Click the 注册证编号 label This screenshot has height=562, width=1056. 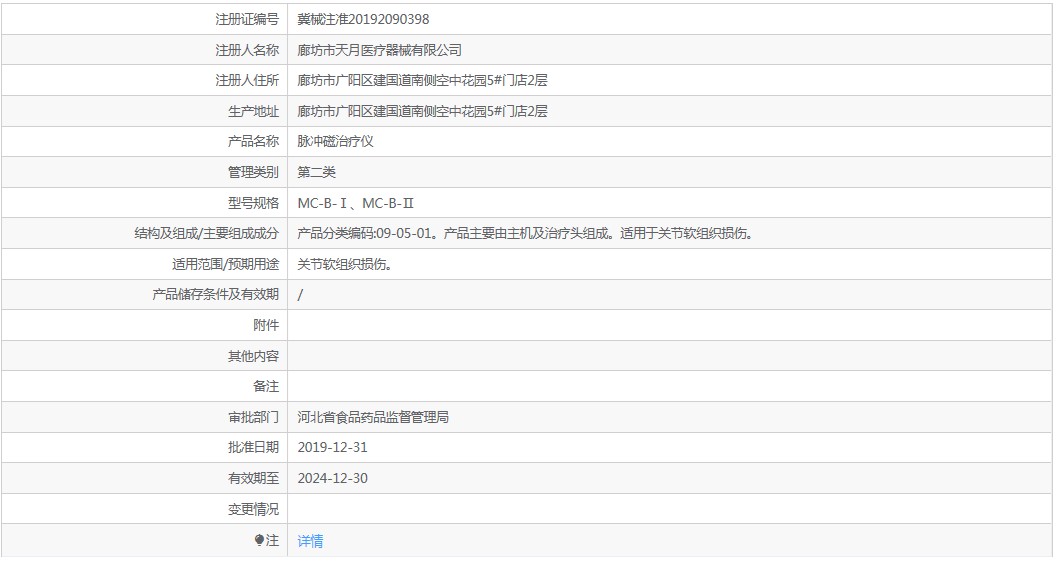(x=246, y=20)
